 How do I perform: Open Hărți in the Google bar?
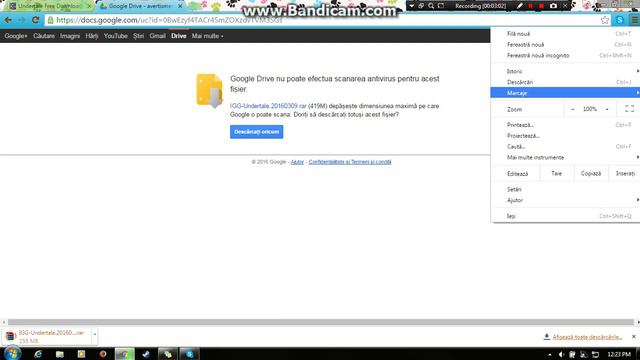tap(92, 36)
